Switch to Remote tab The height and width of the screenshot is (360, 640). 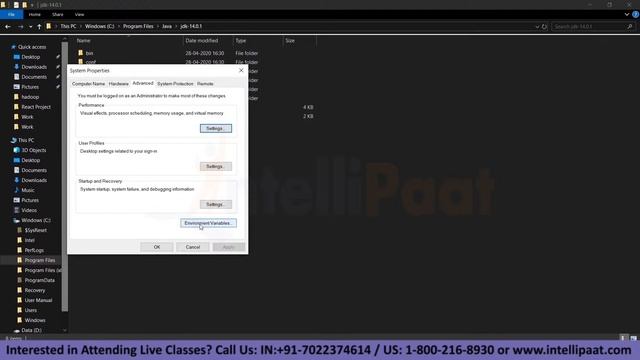coord(205,84)
